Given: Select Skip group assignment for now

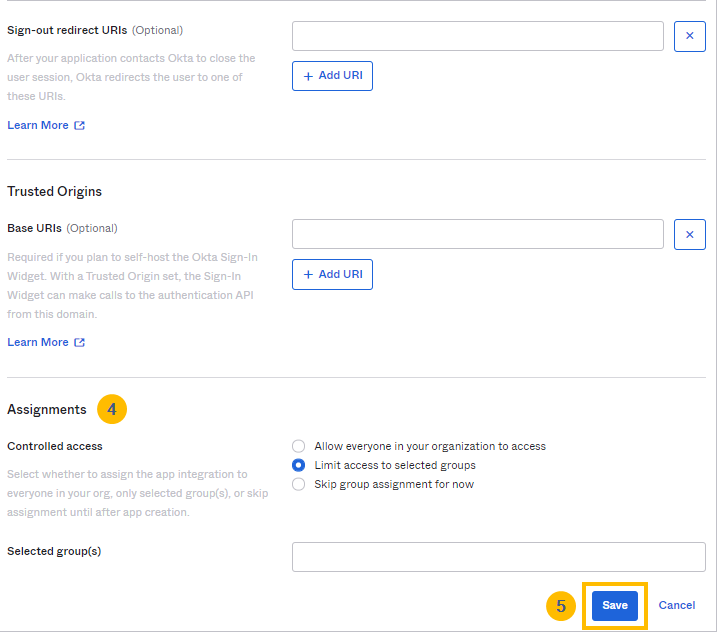Looking at the screenshot, I should click(x=298, y=484).
